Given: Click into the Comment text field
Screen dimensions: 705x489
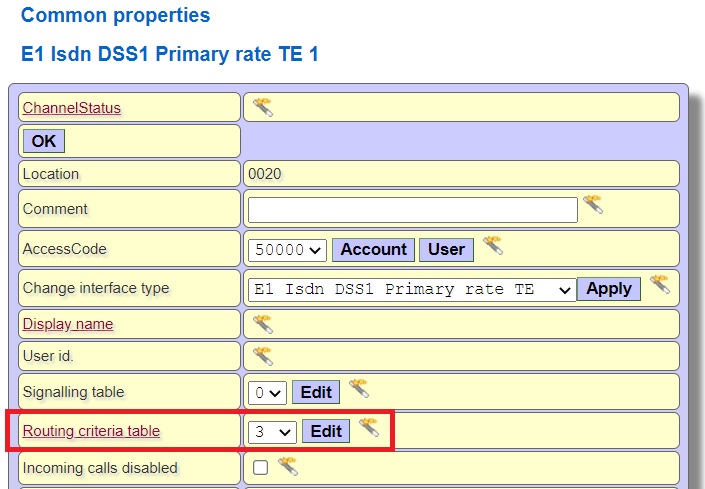Looking at the screenshot, I should point(412,210).
